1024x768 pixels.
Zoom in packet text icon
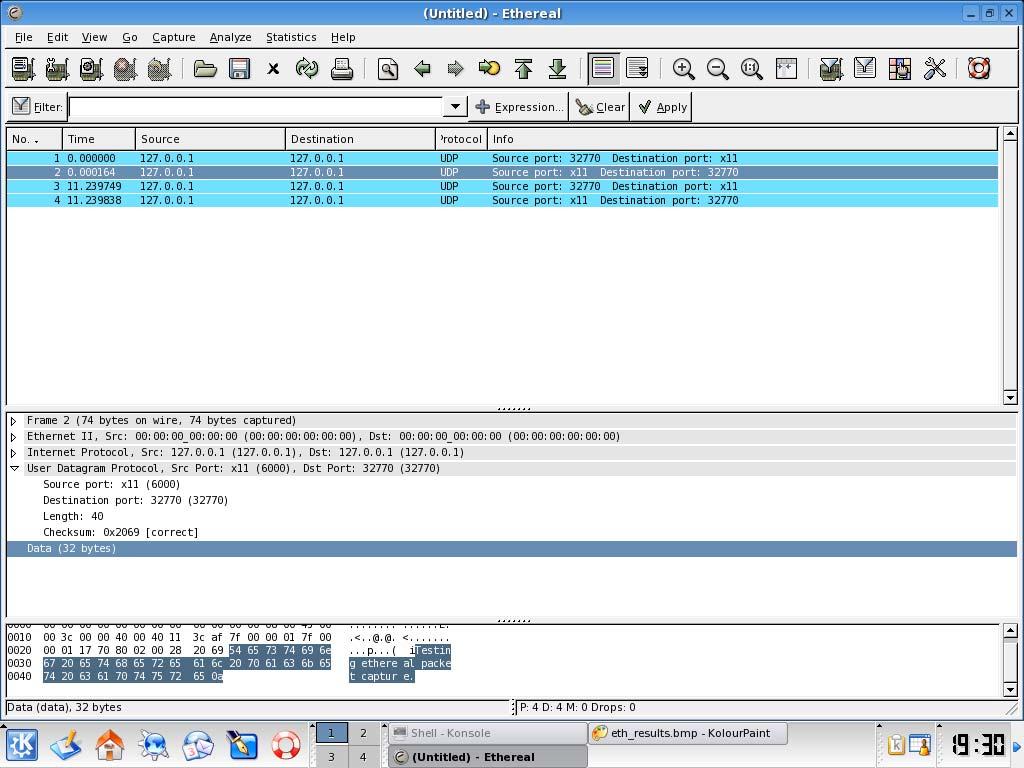point(684,69)
